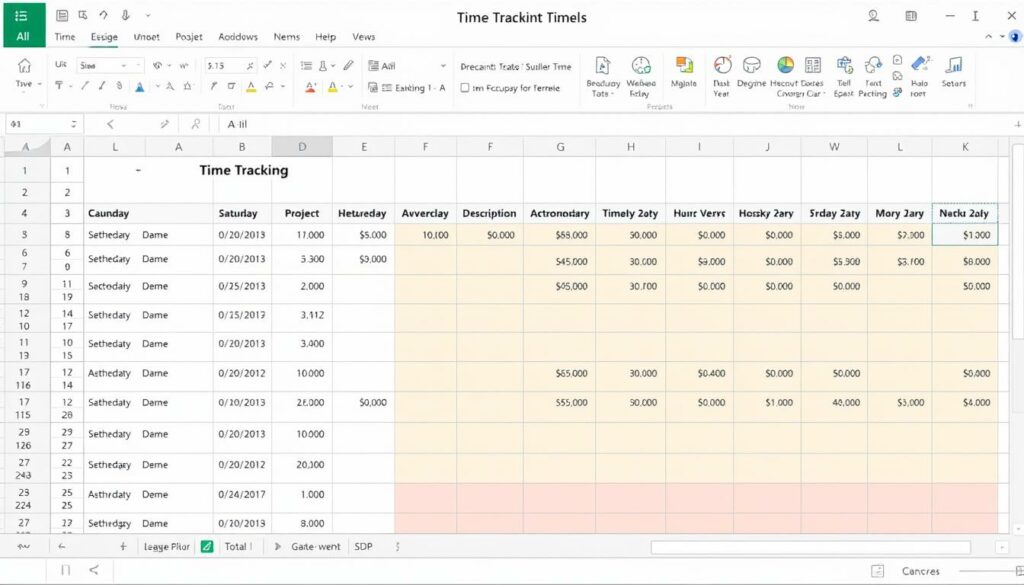Click the flask icon in ribbon
Image resolution: width=1024 pixels, height=585 pixels.
coord(323,65)
